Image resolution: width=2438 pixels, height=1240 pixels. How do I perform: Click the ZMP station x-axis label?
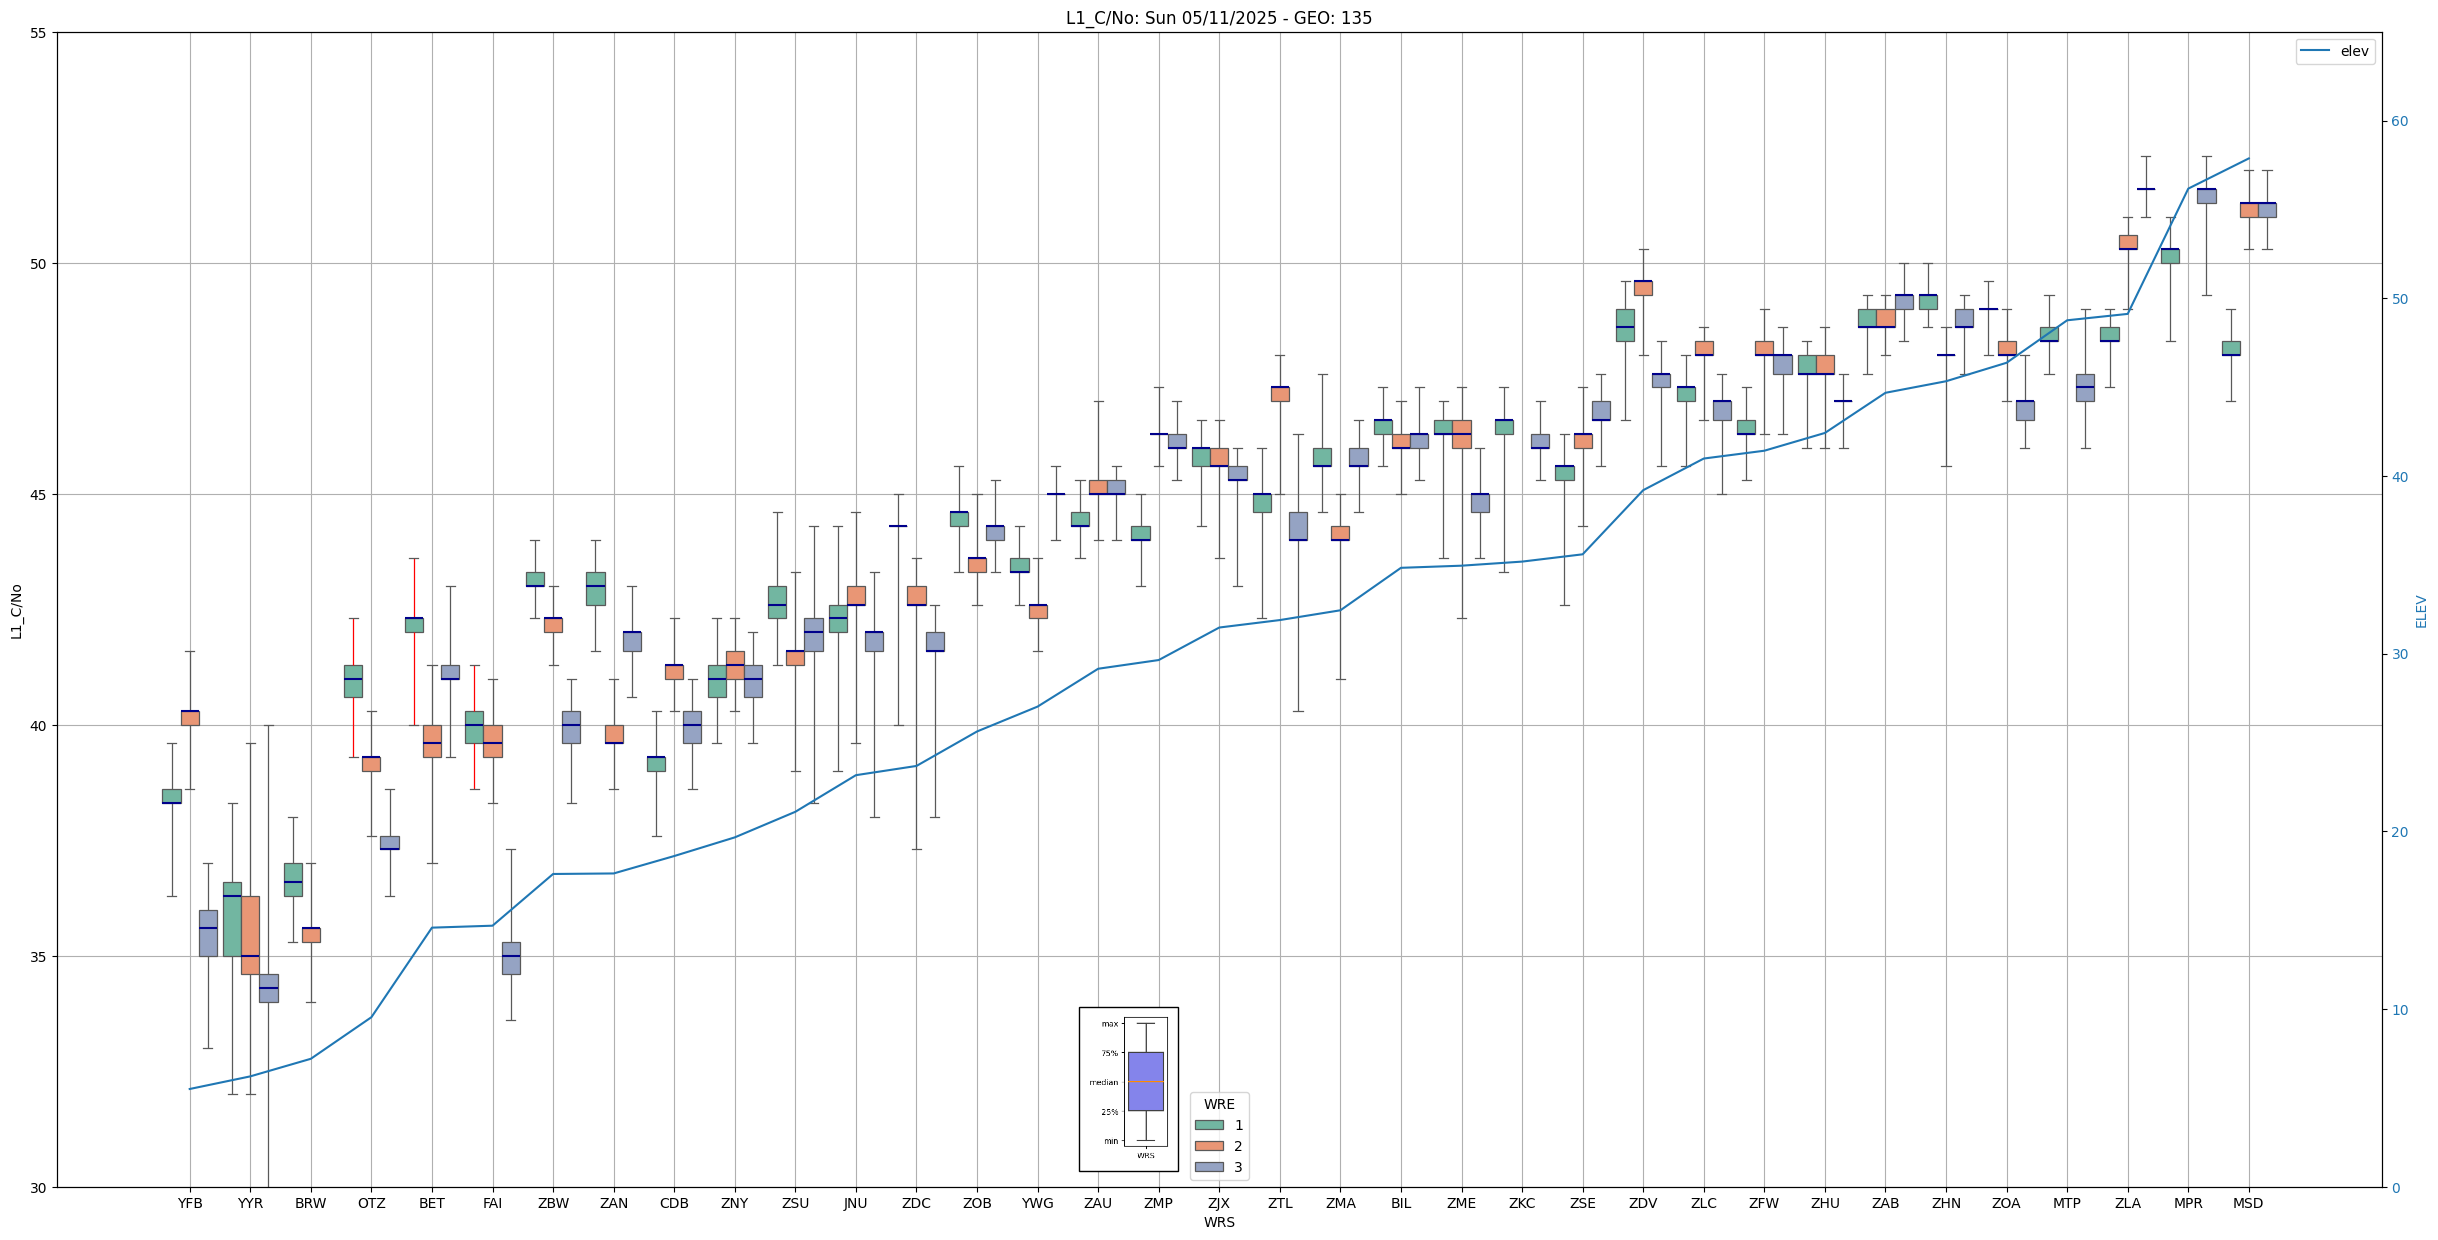coord(1158,1203)
